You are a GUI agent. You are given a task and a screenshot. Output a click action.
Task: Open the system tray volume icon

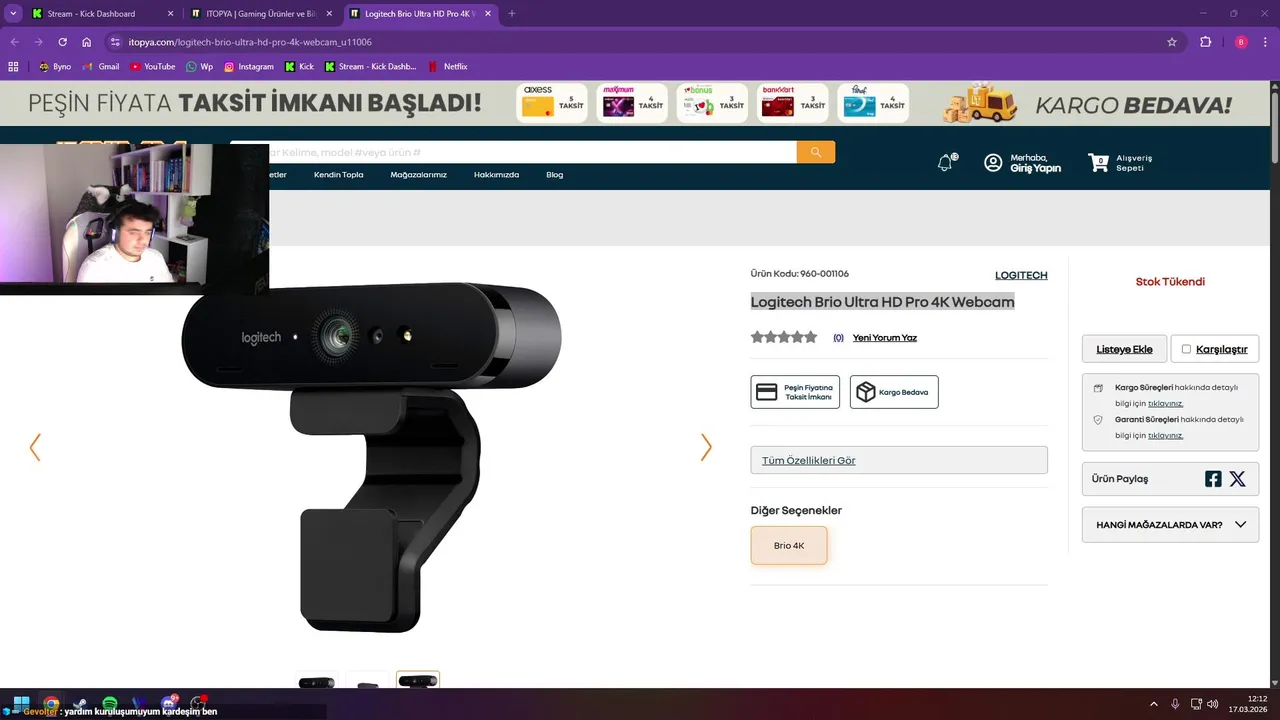click(x=1213, y=704)
